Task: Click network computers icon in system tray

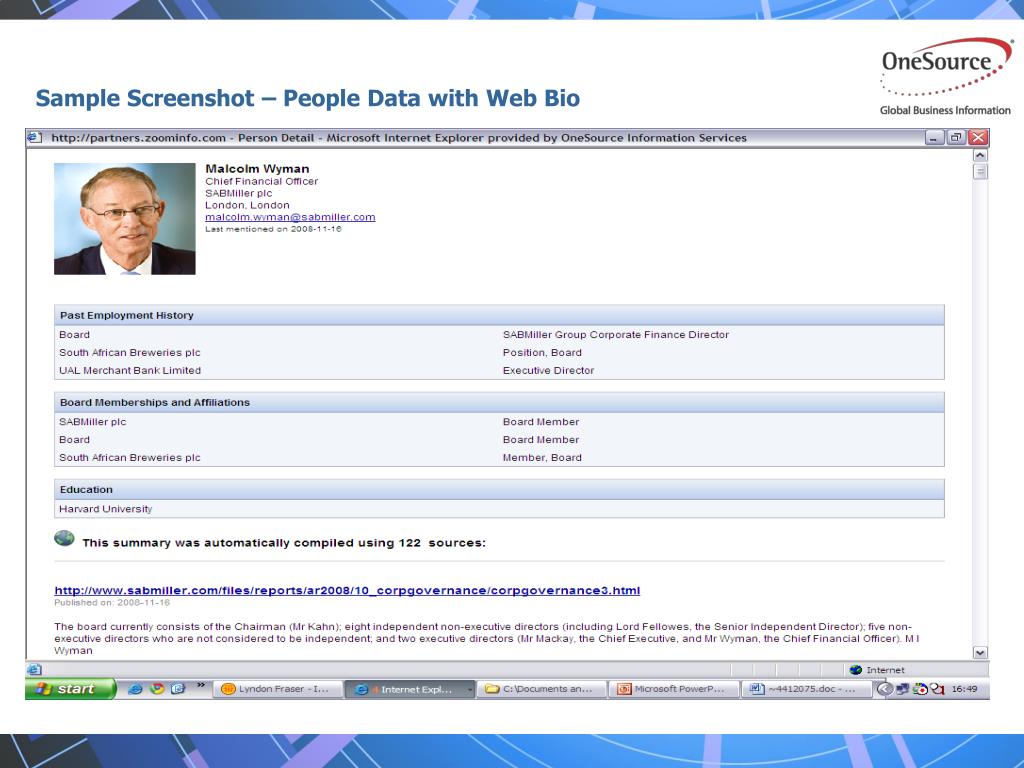Action: point(903,689)
